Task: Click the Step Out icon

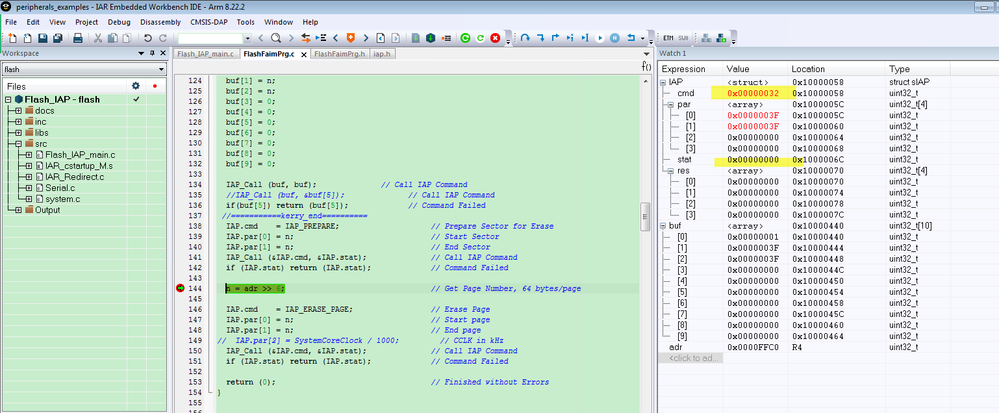Action: click(x=555, y=38)
